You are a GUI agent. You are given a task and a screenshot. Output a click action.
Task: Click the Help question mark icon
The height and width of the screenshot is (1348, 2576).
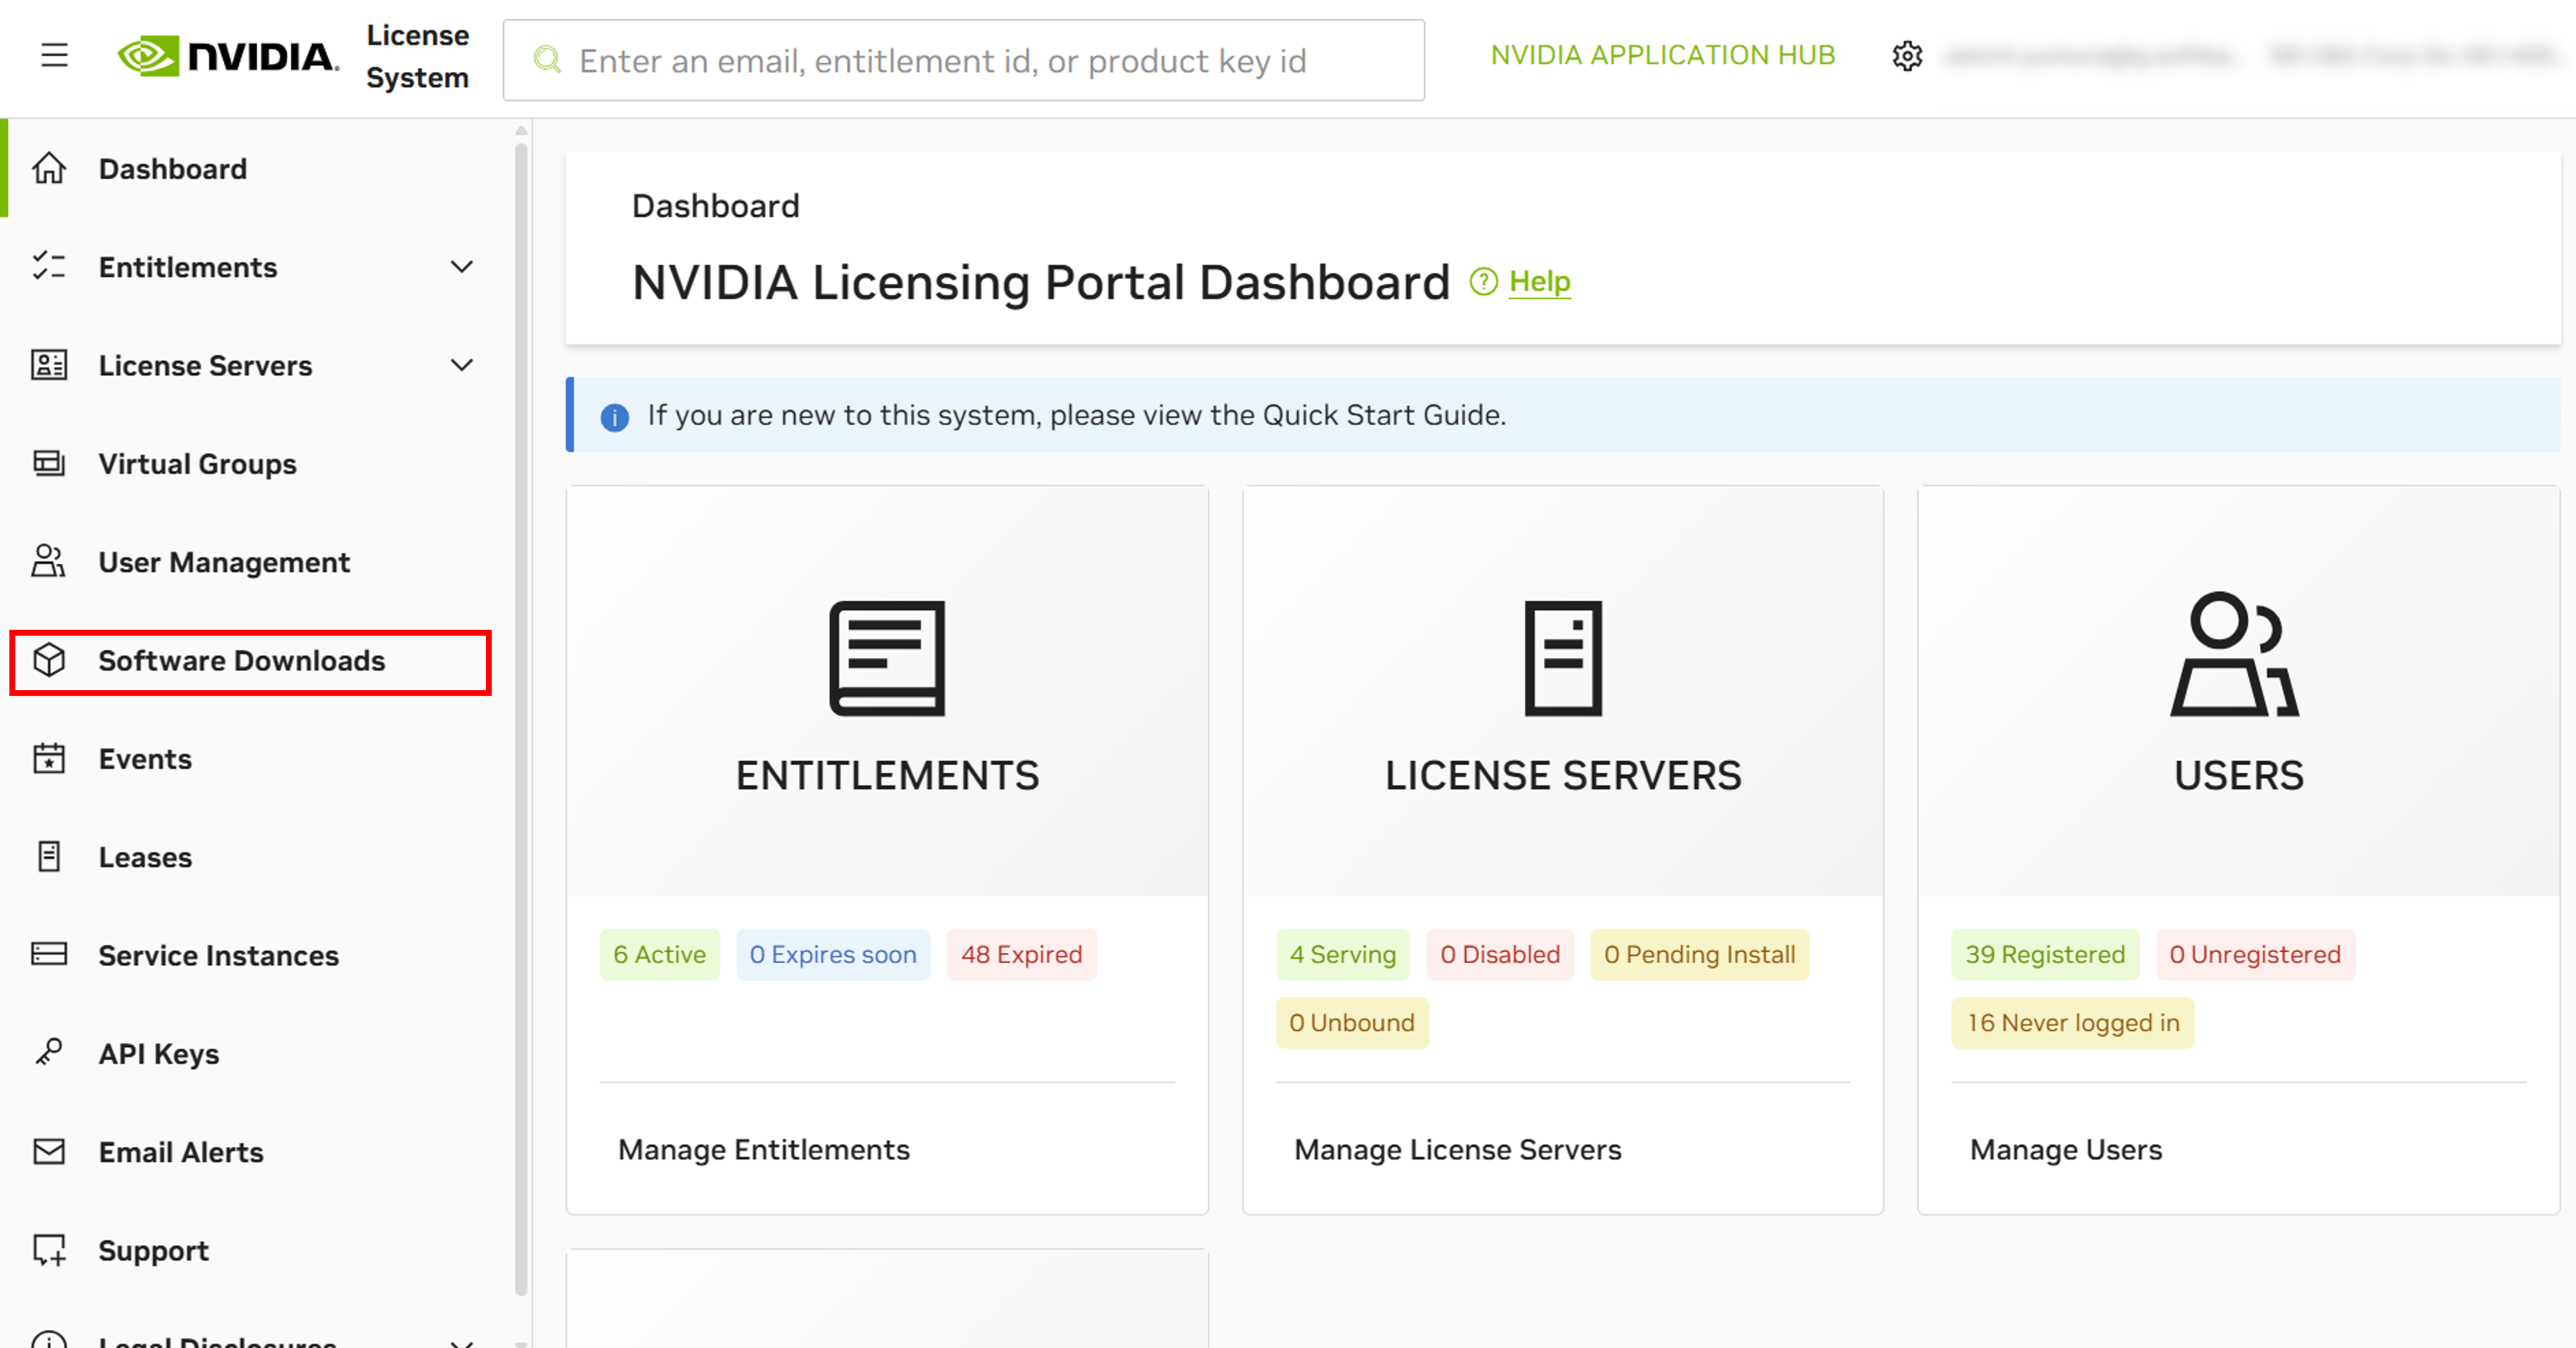tap(1483, 282)
